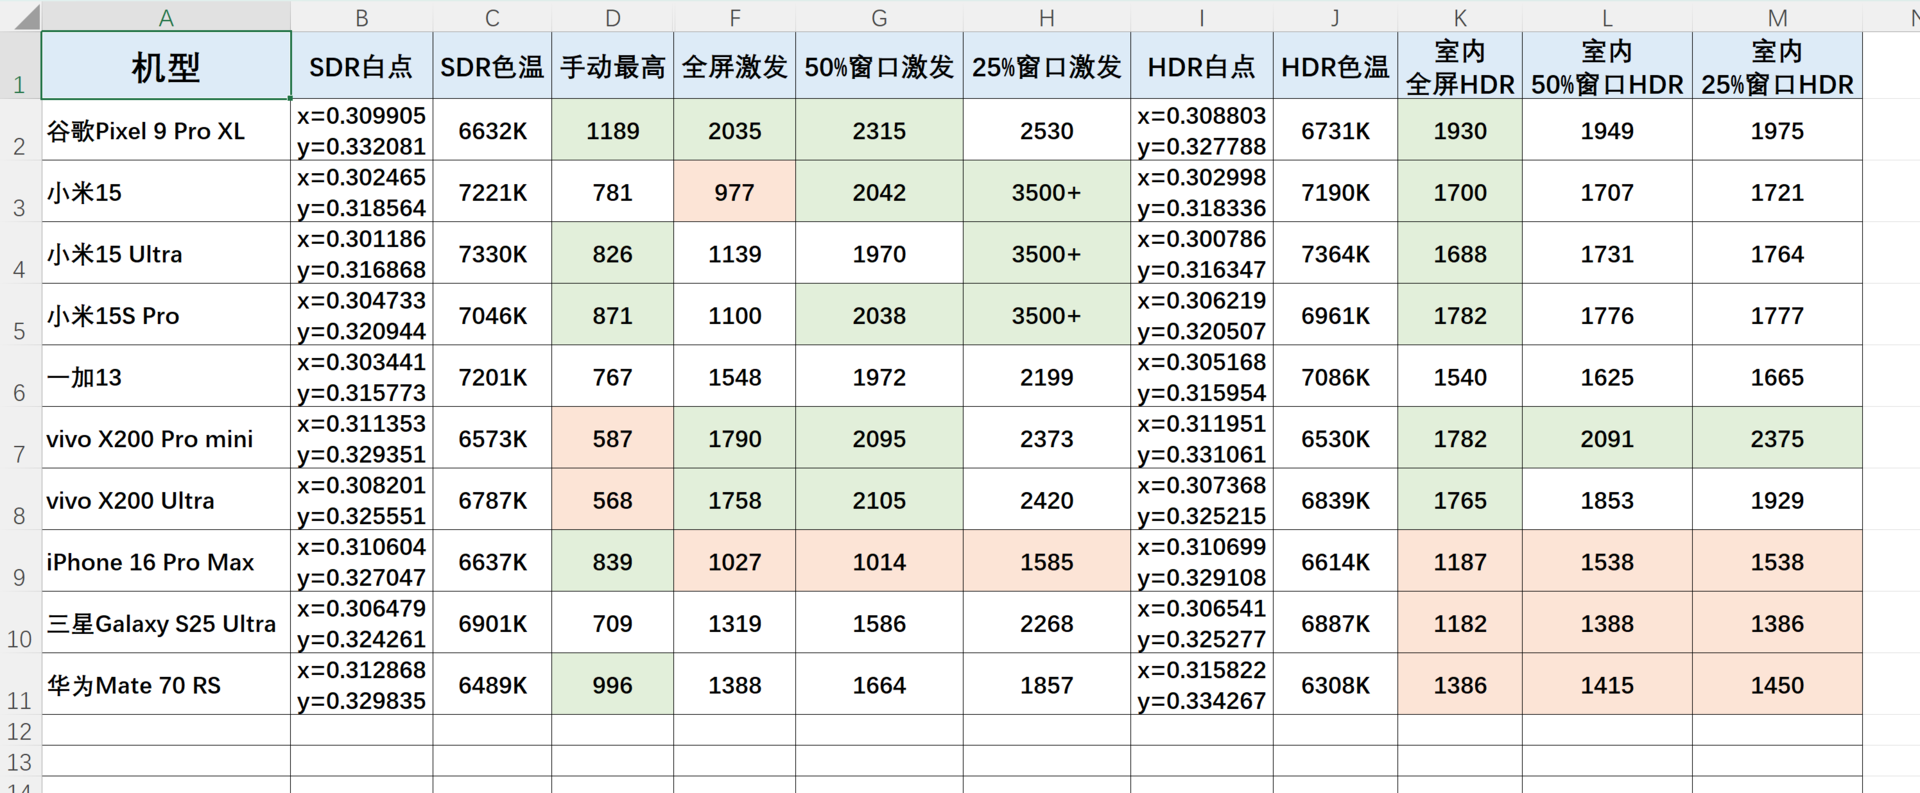Screen dimensions: 1920x793
Task: Select column G via its header
Action: coord(879,16)
